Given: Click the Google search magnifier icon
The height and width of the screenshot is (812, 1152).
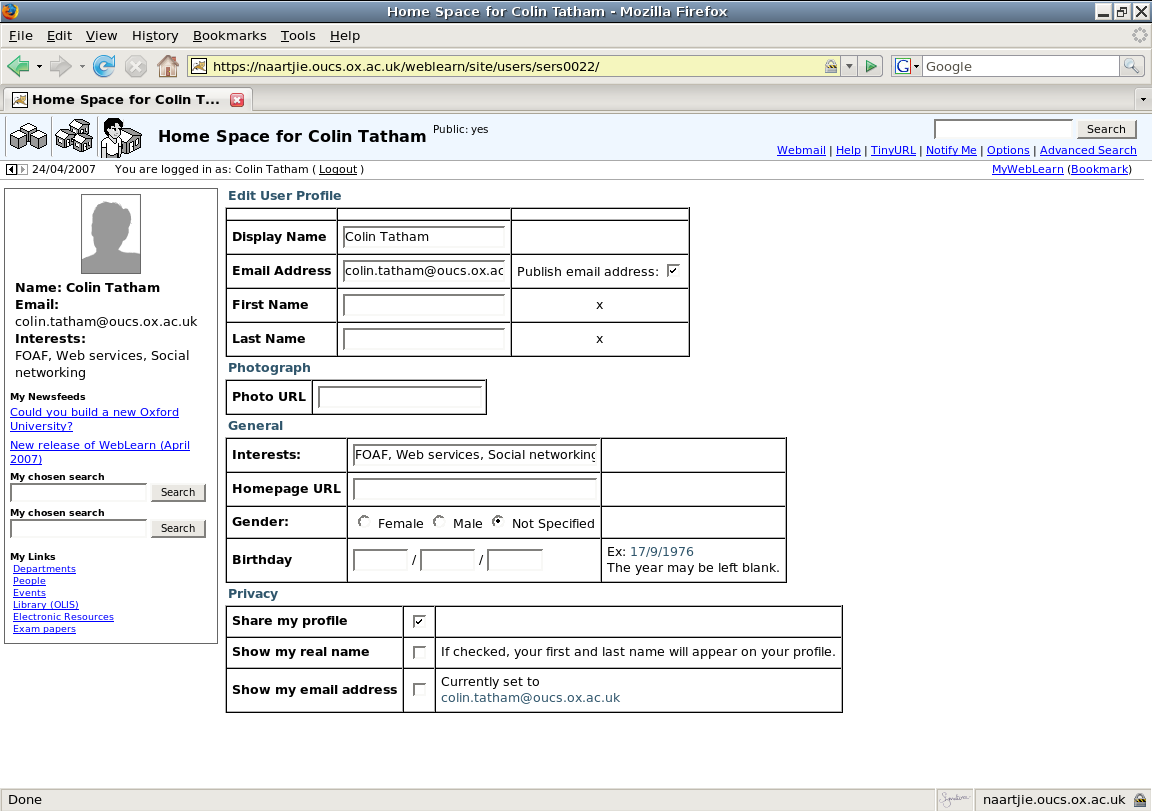Looking at the screenshot, I should point(1132,67).
